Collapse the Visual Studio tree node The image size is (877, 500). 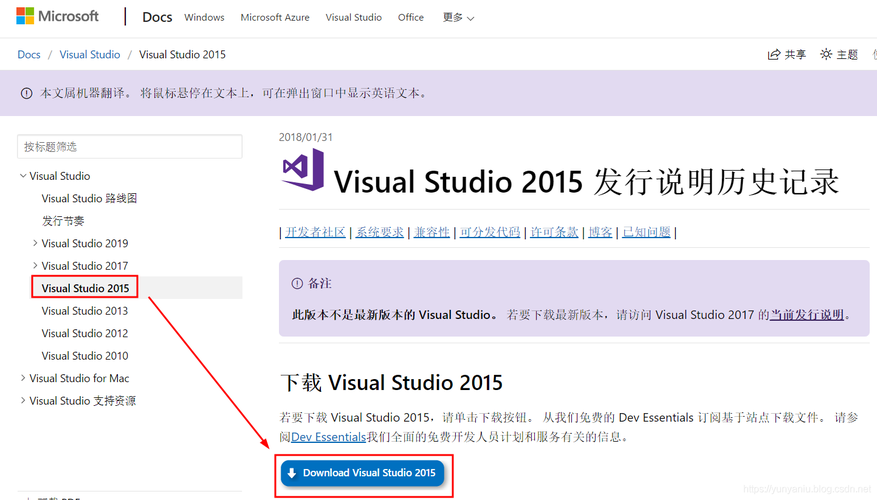[x=23, y=176]
